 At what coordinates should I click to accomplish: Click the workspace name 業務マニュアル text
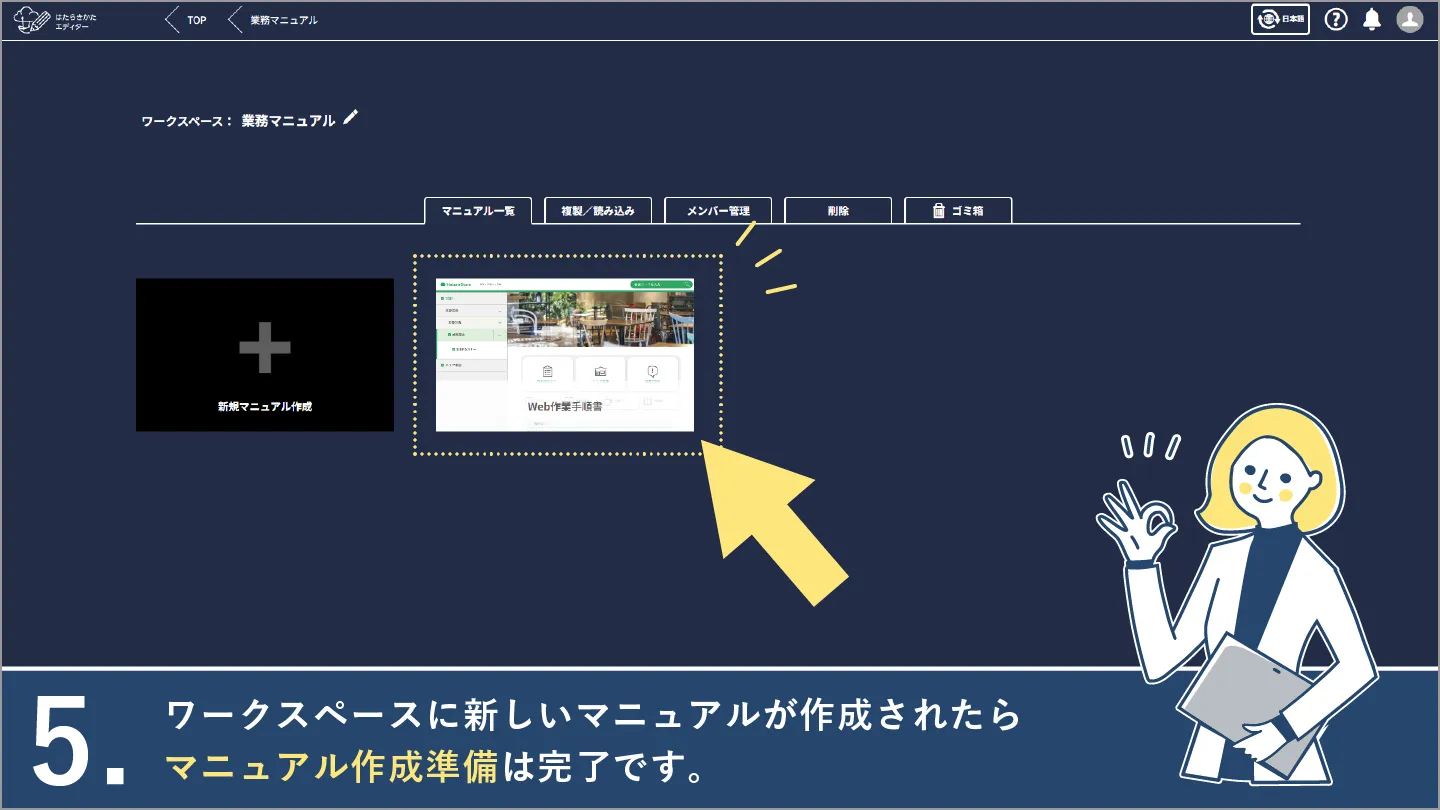(288, 121)
